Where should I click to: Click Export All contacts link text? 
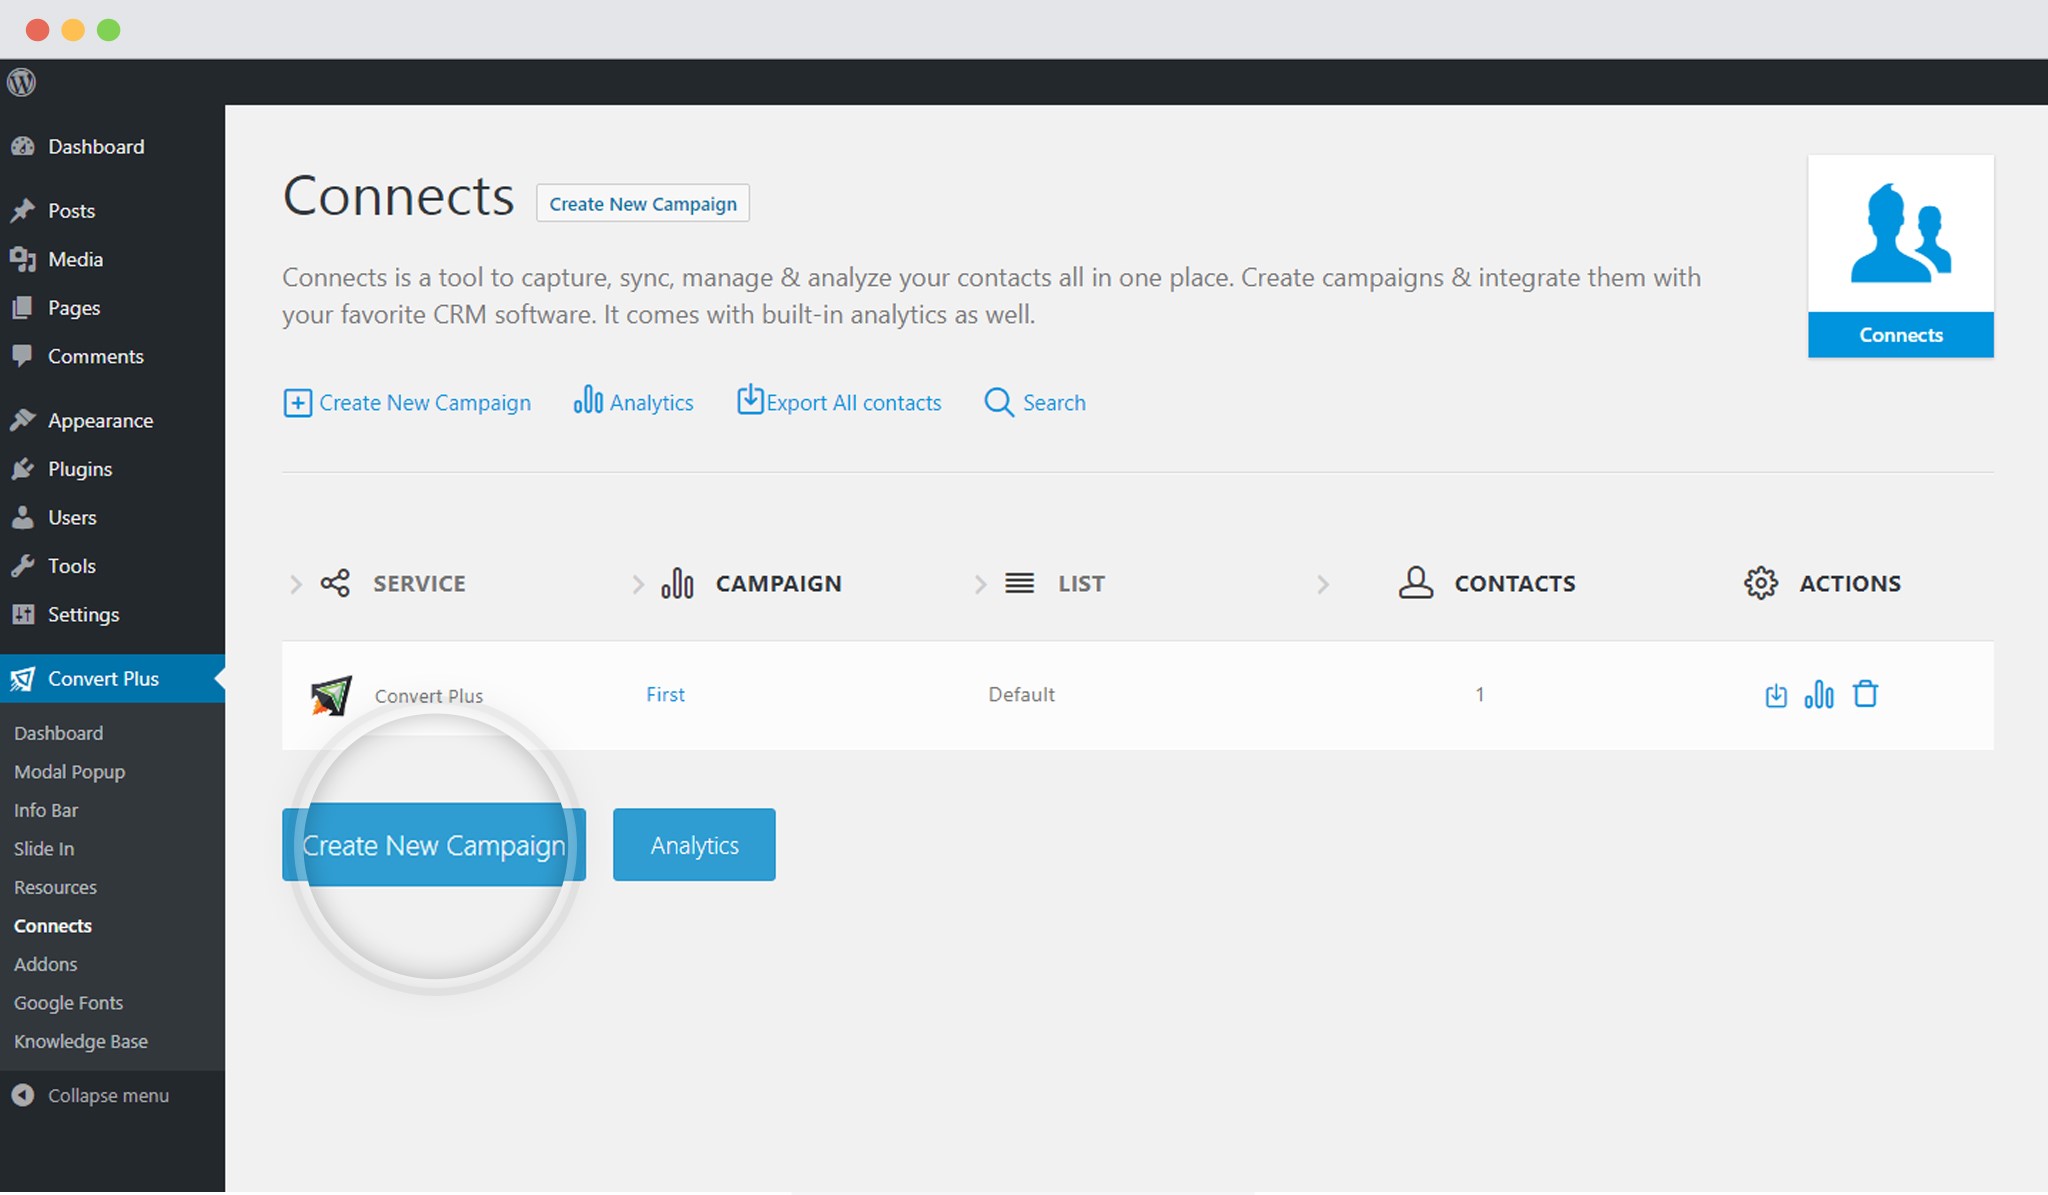[x=854, y=403]
